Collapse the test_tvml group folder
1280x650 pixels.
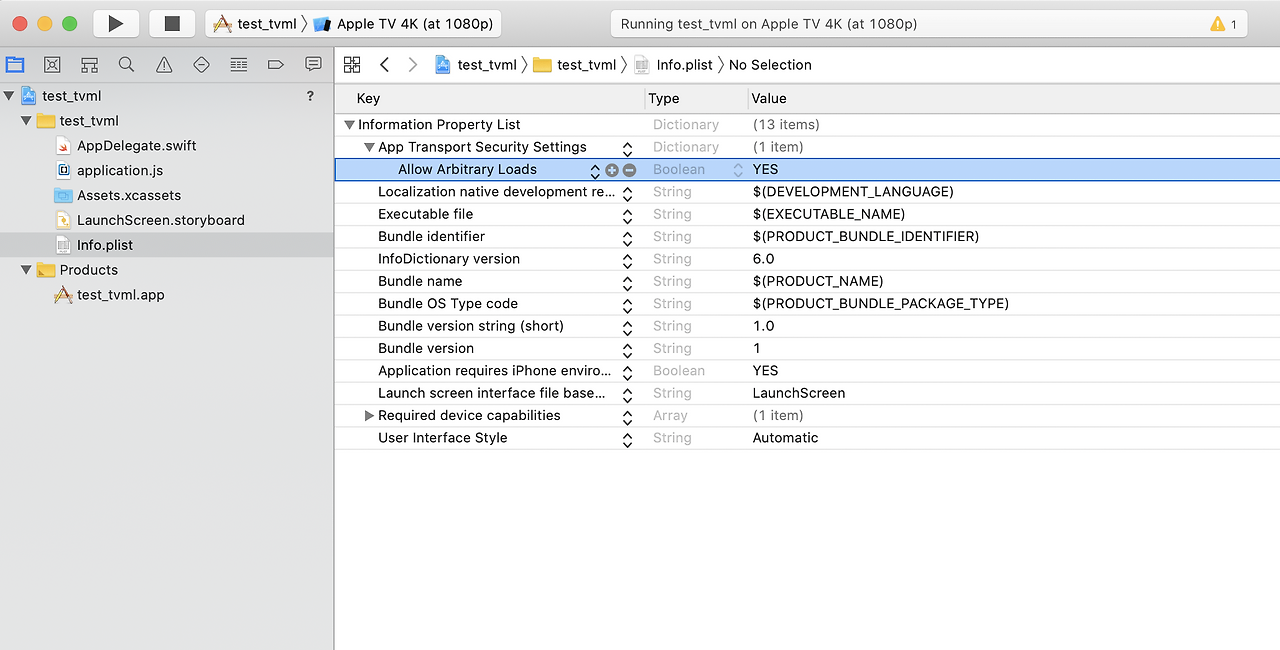(26, 121)
